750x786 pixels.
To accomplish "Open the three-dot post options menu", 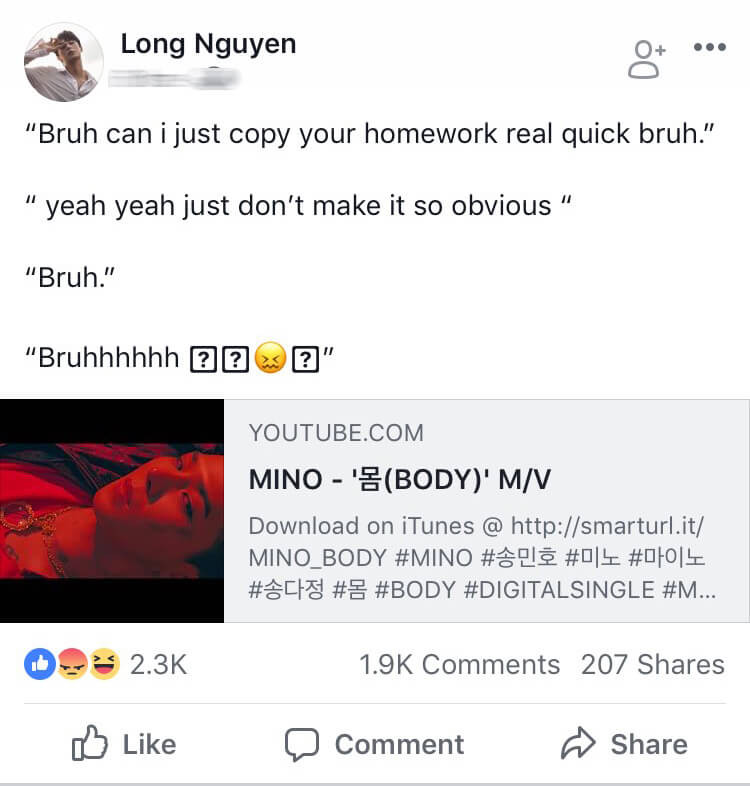I will [x=709, y=47].
